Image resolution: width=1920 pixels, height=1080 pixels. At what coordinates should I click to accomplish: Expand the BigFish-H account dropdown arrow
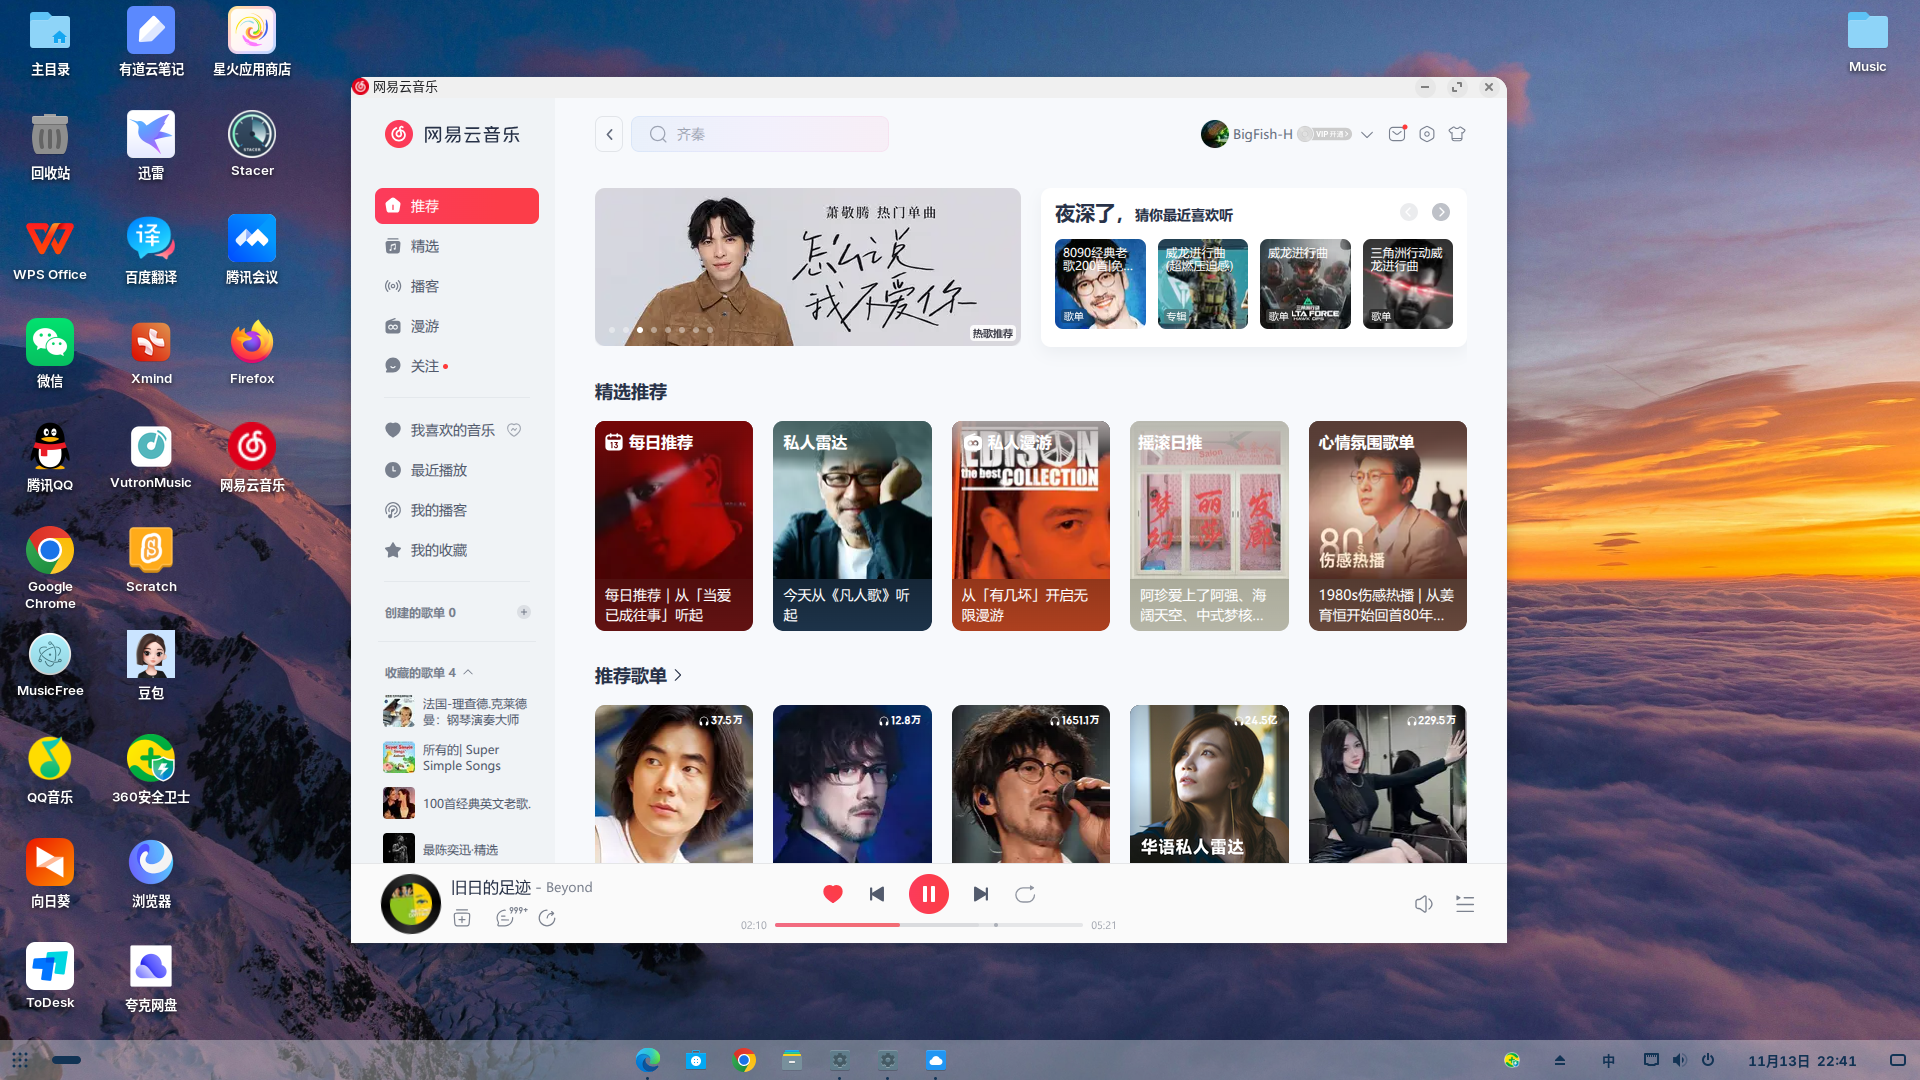tap(1367, 134)
